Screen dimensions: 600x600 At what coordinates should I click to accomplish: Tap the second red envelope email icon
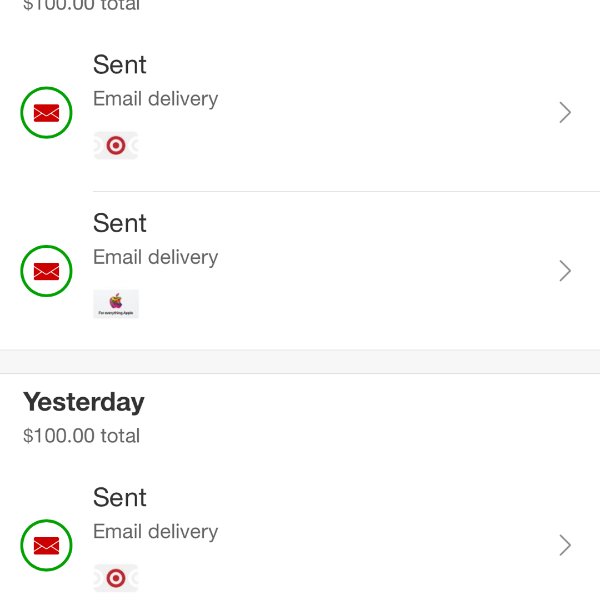[46, 271]
